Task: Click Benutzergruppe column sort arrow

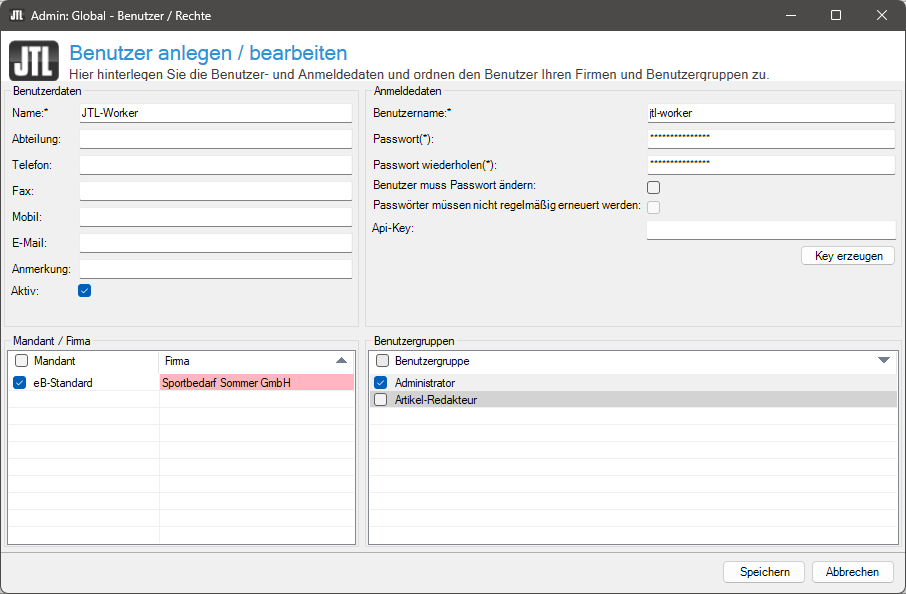Action: pyautogui.click(x=883, y=360)
